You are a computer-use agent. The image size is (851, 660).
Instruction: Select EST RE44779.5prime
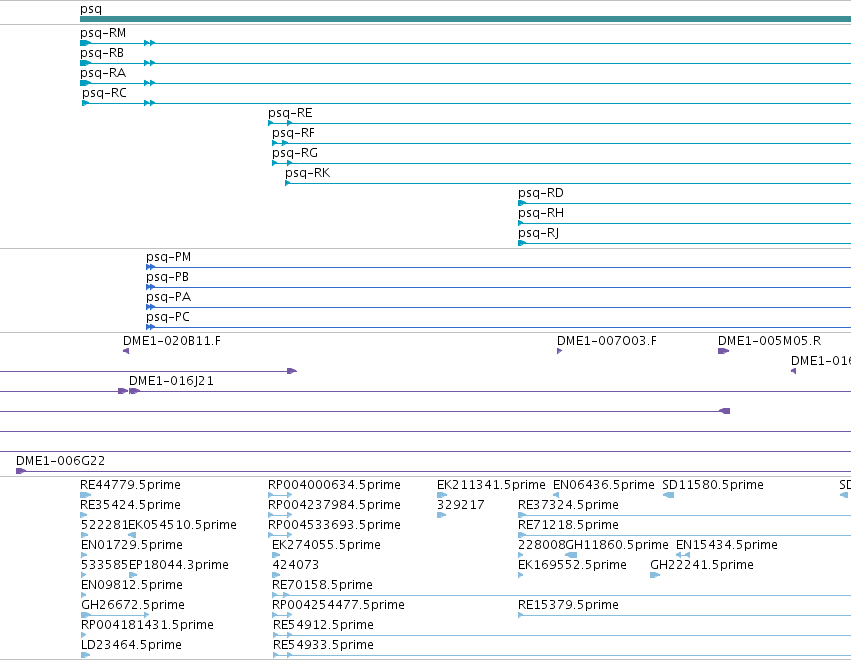coord(130,485)
